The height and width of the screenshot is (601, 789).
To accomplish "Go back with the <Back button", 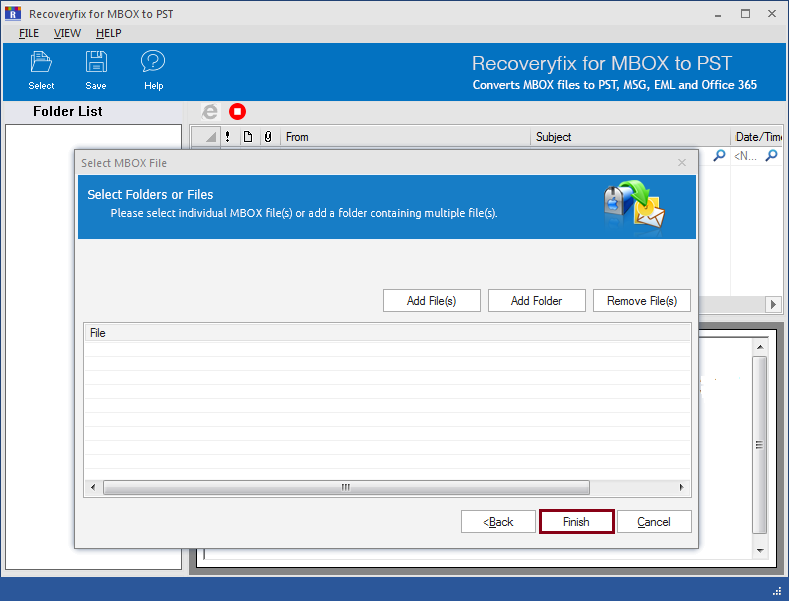I will pyautogui.click(x=498, y=521).
